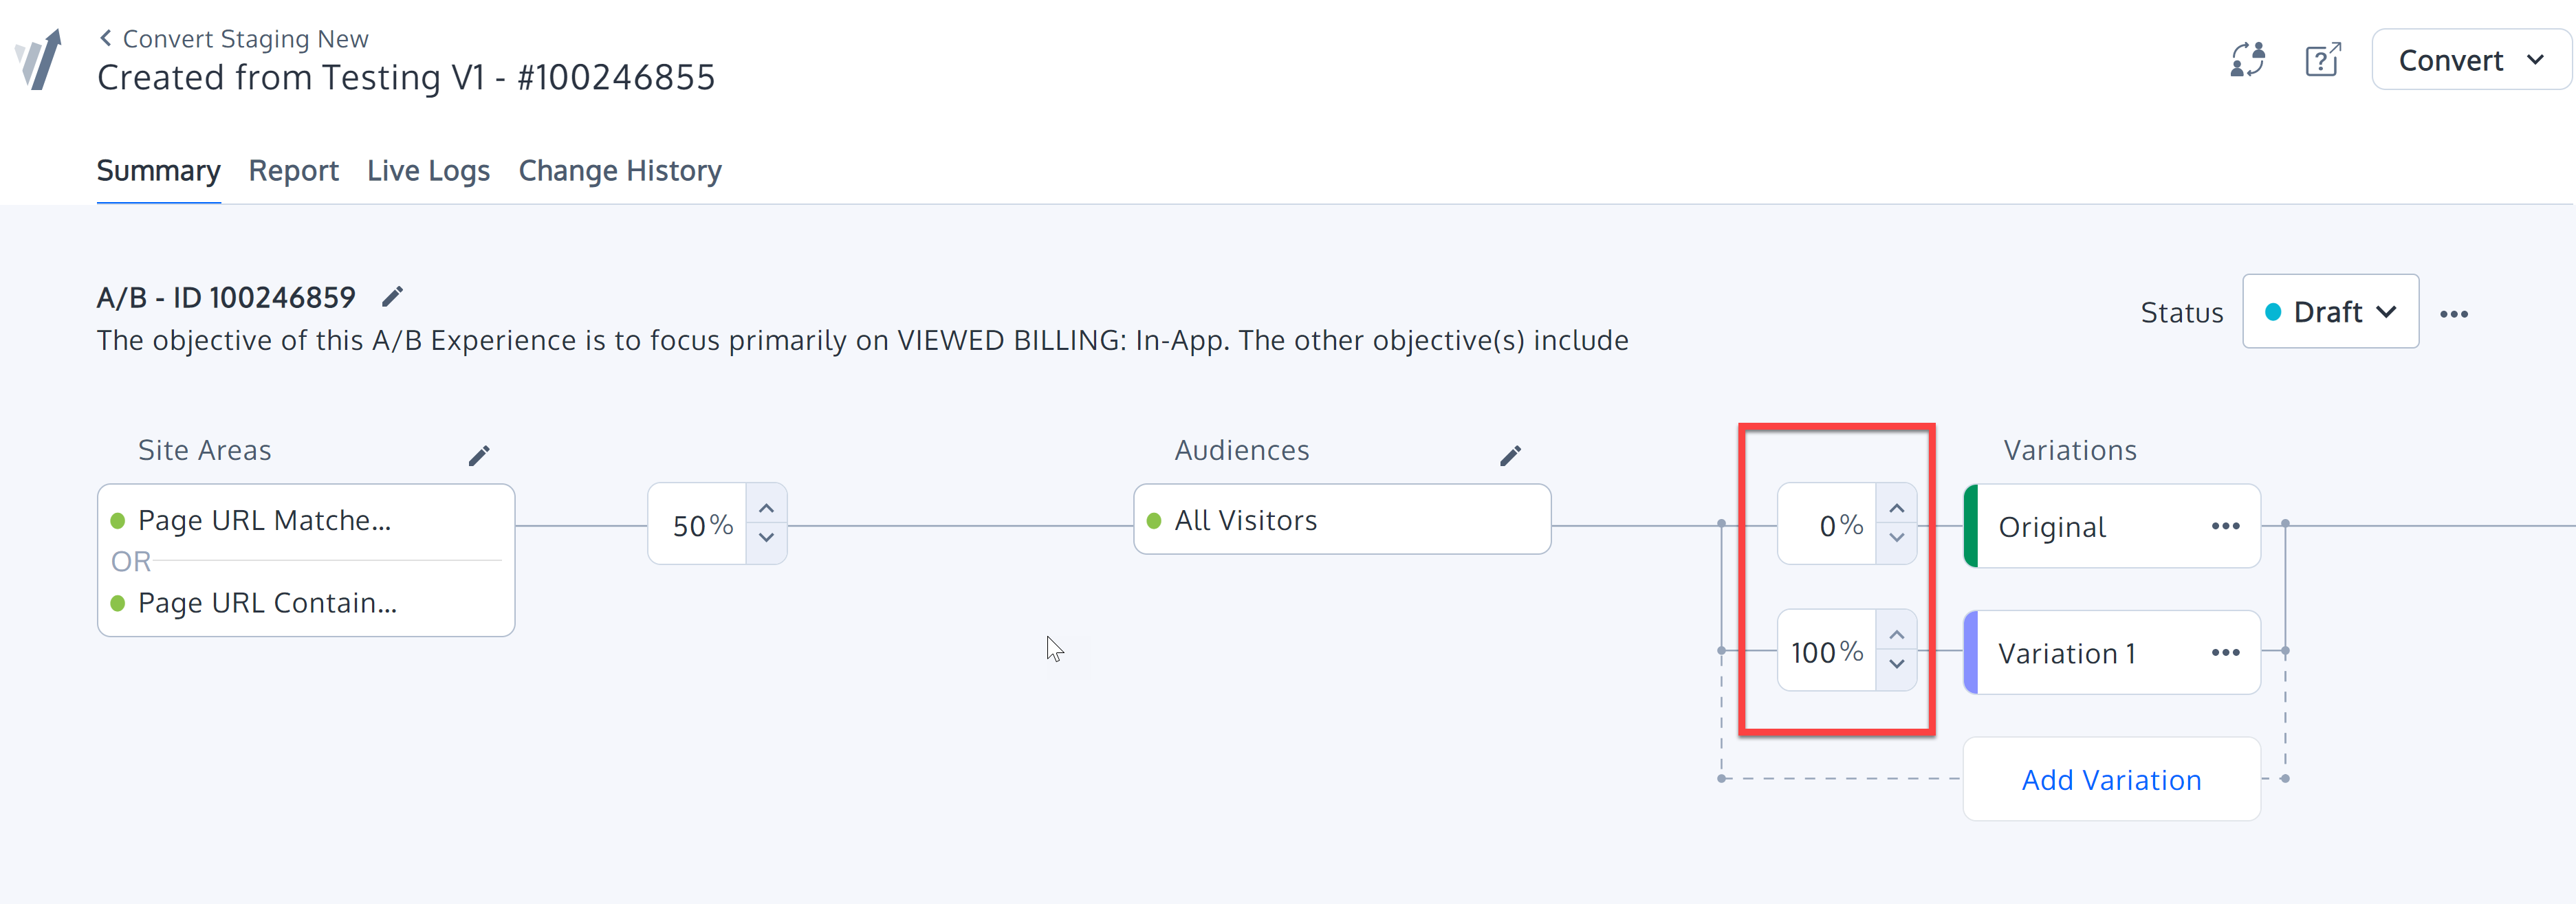Click the Convert logo icon
The height and width of the screenshot is (904, 2576).
[40, 60]
